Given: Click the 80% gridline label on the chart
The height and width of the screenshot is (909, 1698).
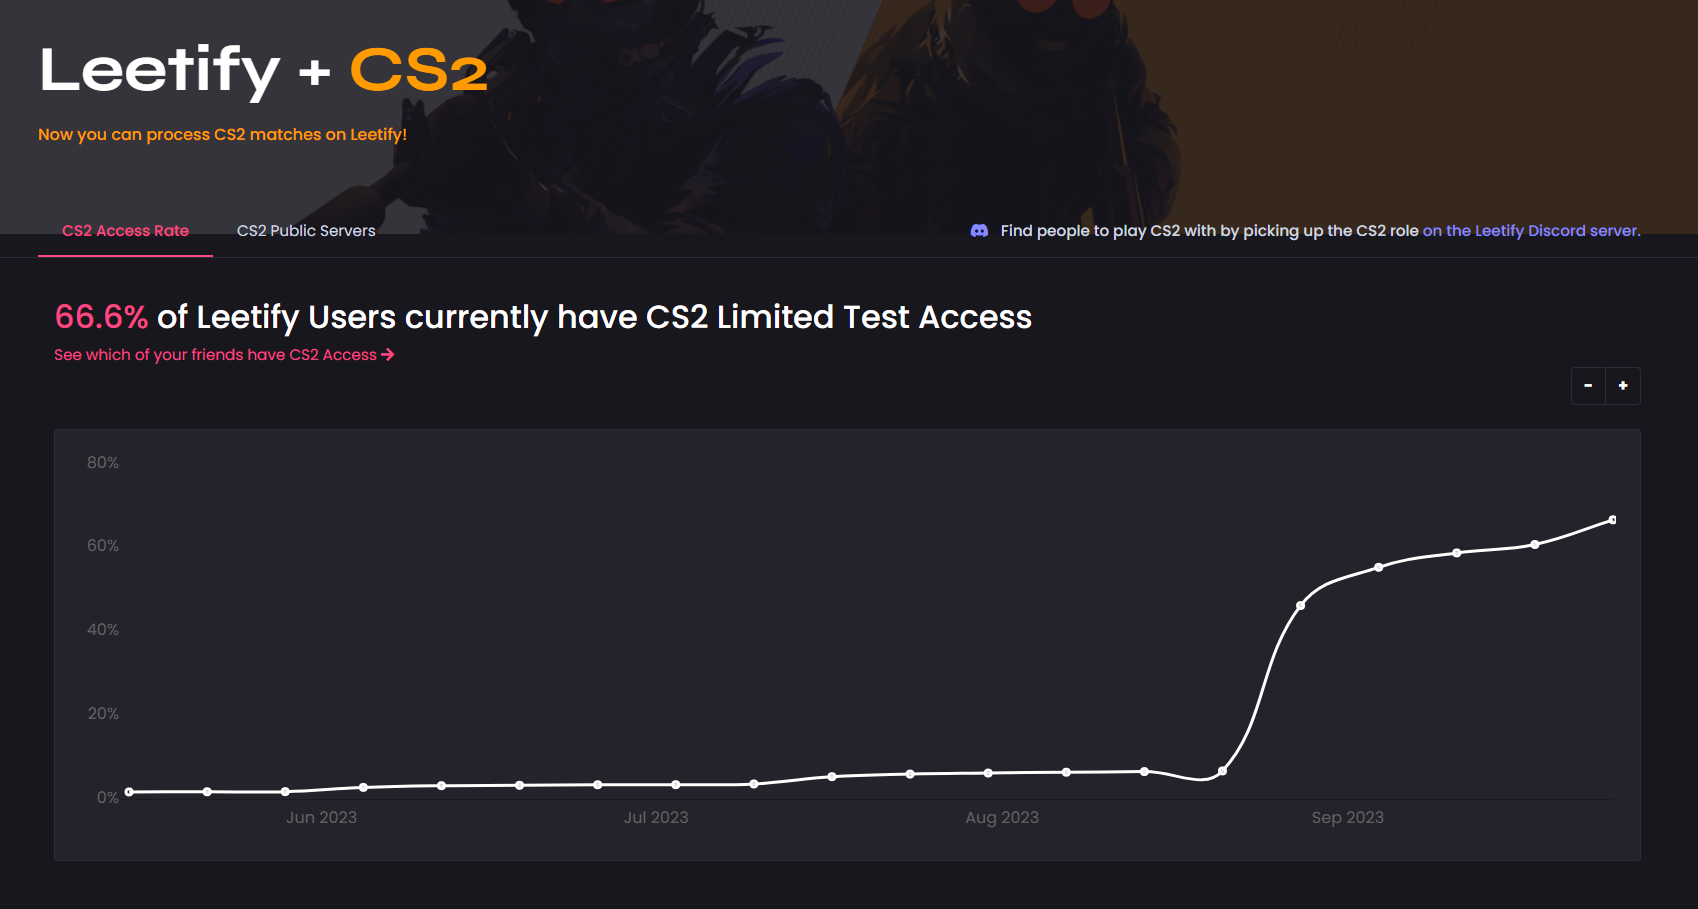Looking at the screenshot, I should [x=104, y=462].
